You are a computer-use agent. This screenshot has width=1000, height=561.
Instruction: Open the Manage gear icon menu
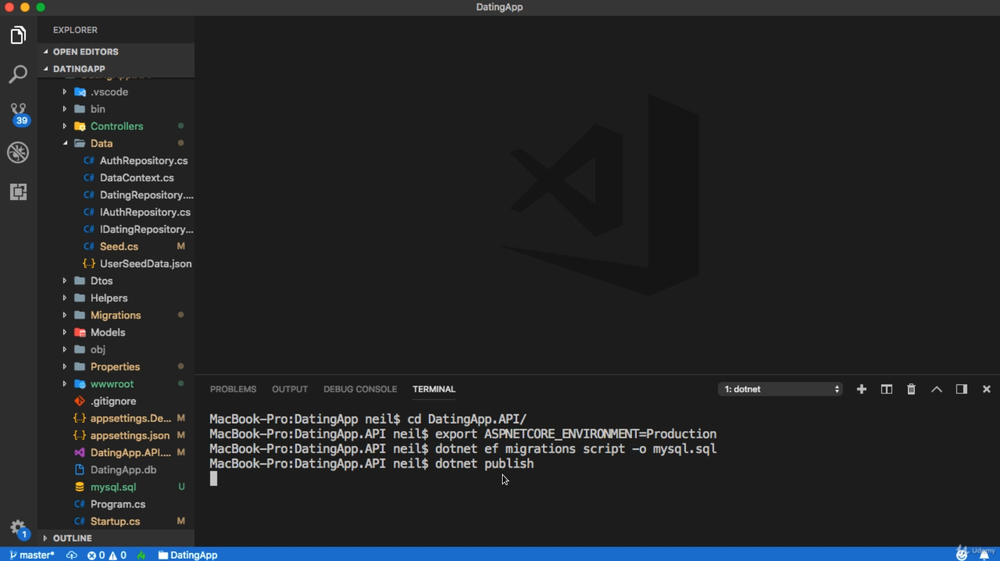pyautogui.click(x=18, y=528)
